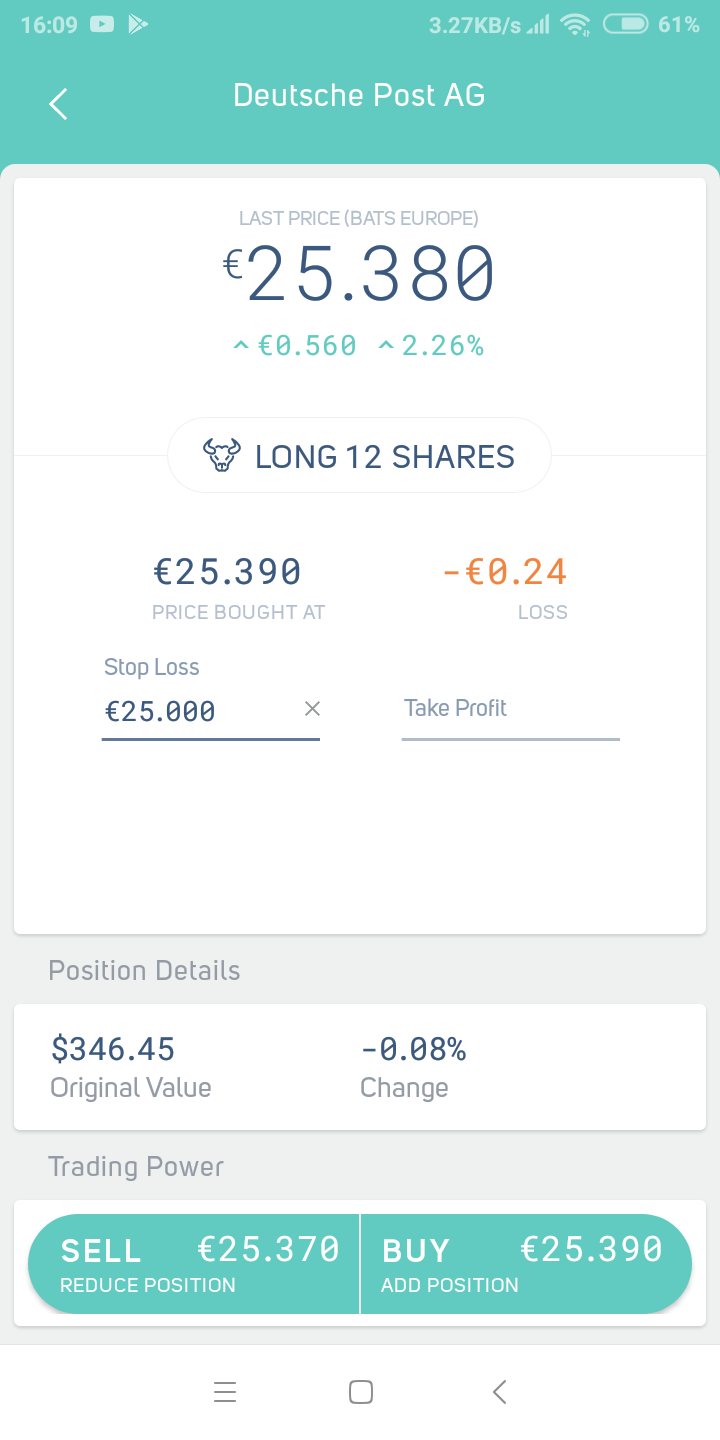Edit the Stop Loss €25.000 field
Viewport: 720px width, 1440px height.
[x=195, y=711]
